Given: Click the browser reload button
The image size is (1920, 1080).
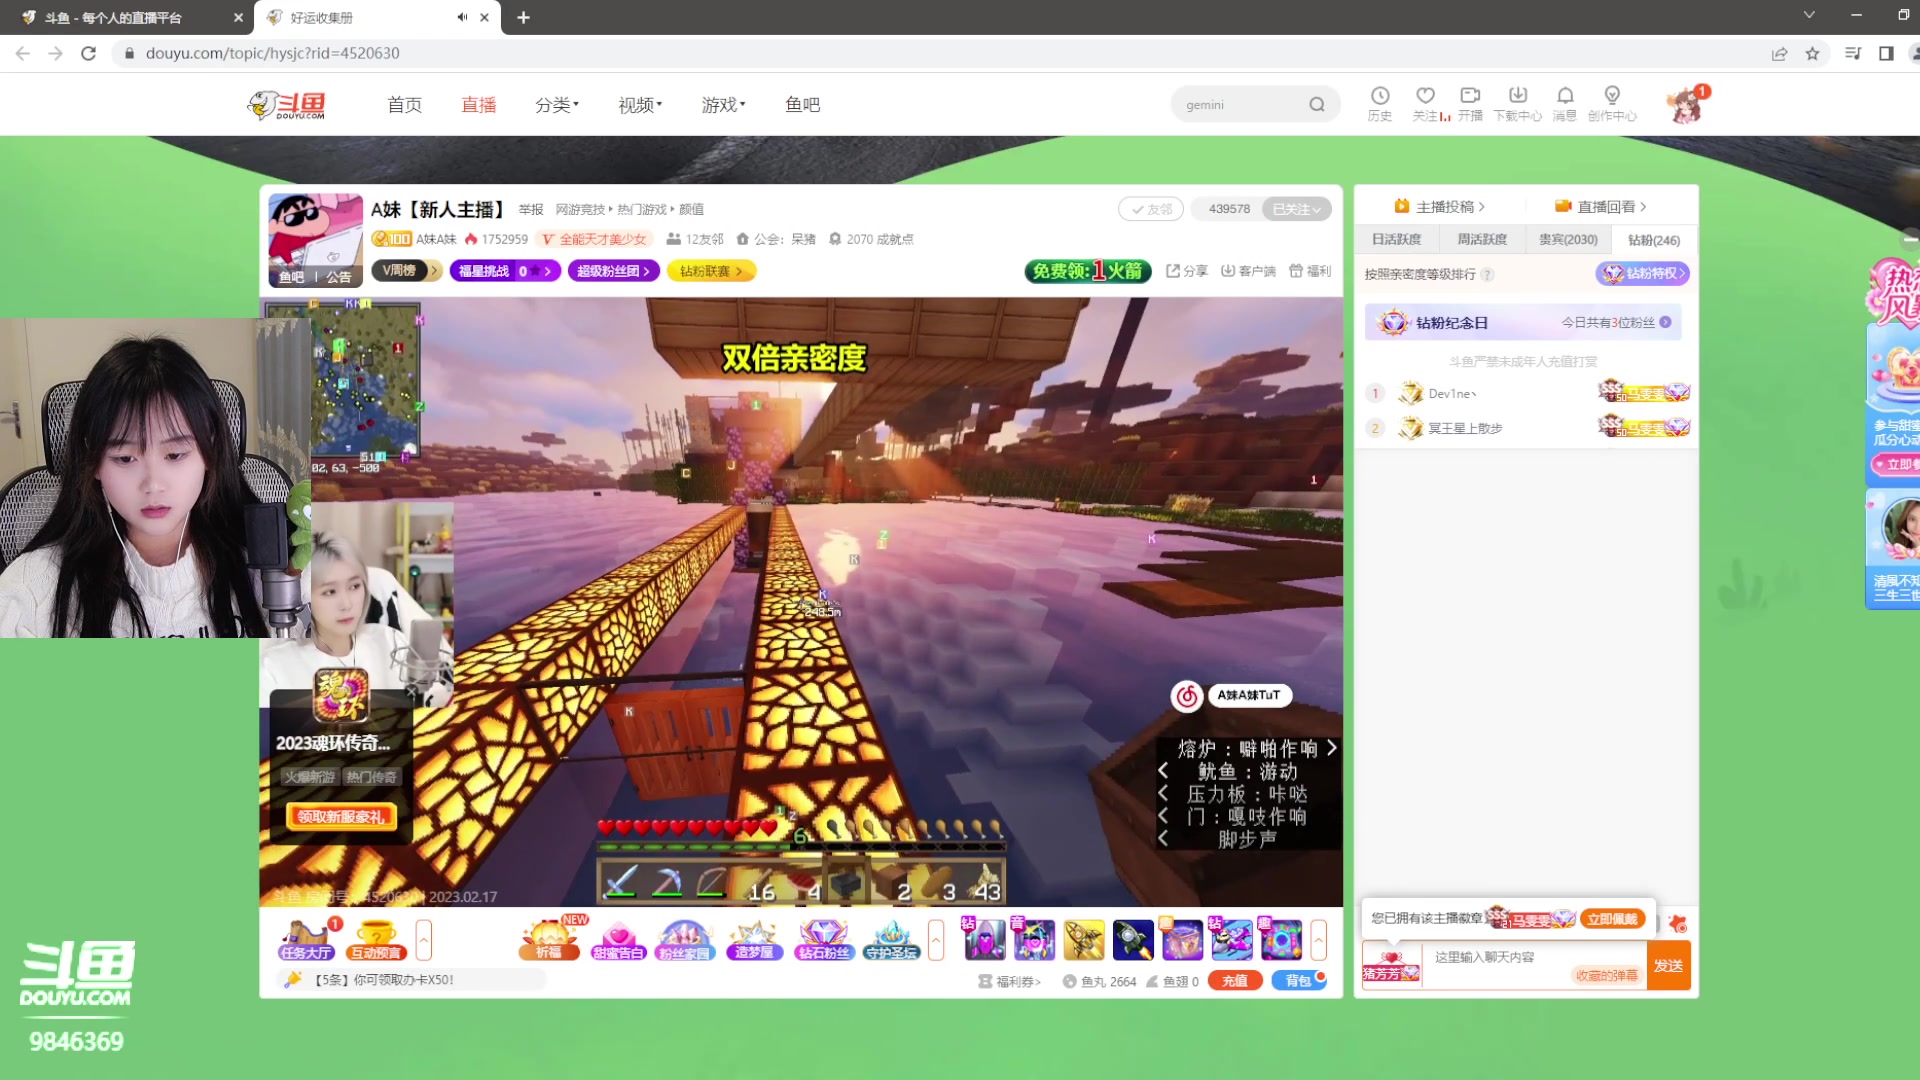Looking at the screenshot, I should click(x=89, y=53).
